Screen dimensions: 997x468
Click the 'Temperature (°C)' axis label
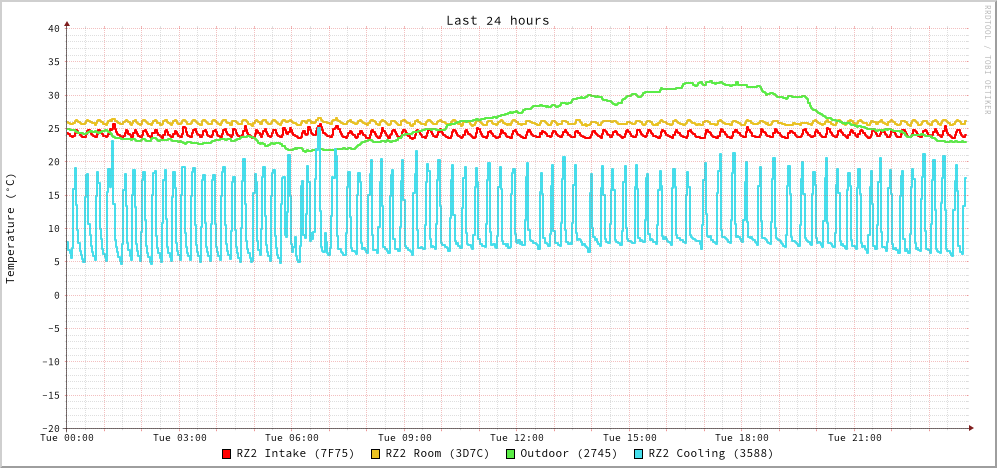point(11,228)
